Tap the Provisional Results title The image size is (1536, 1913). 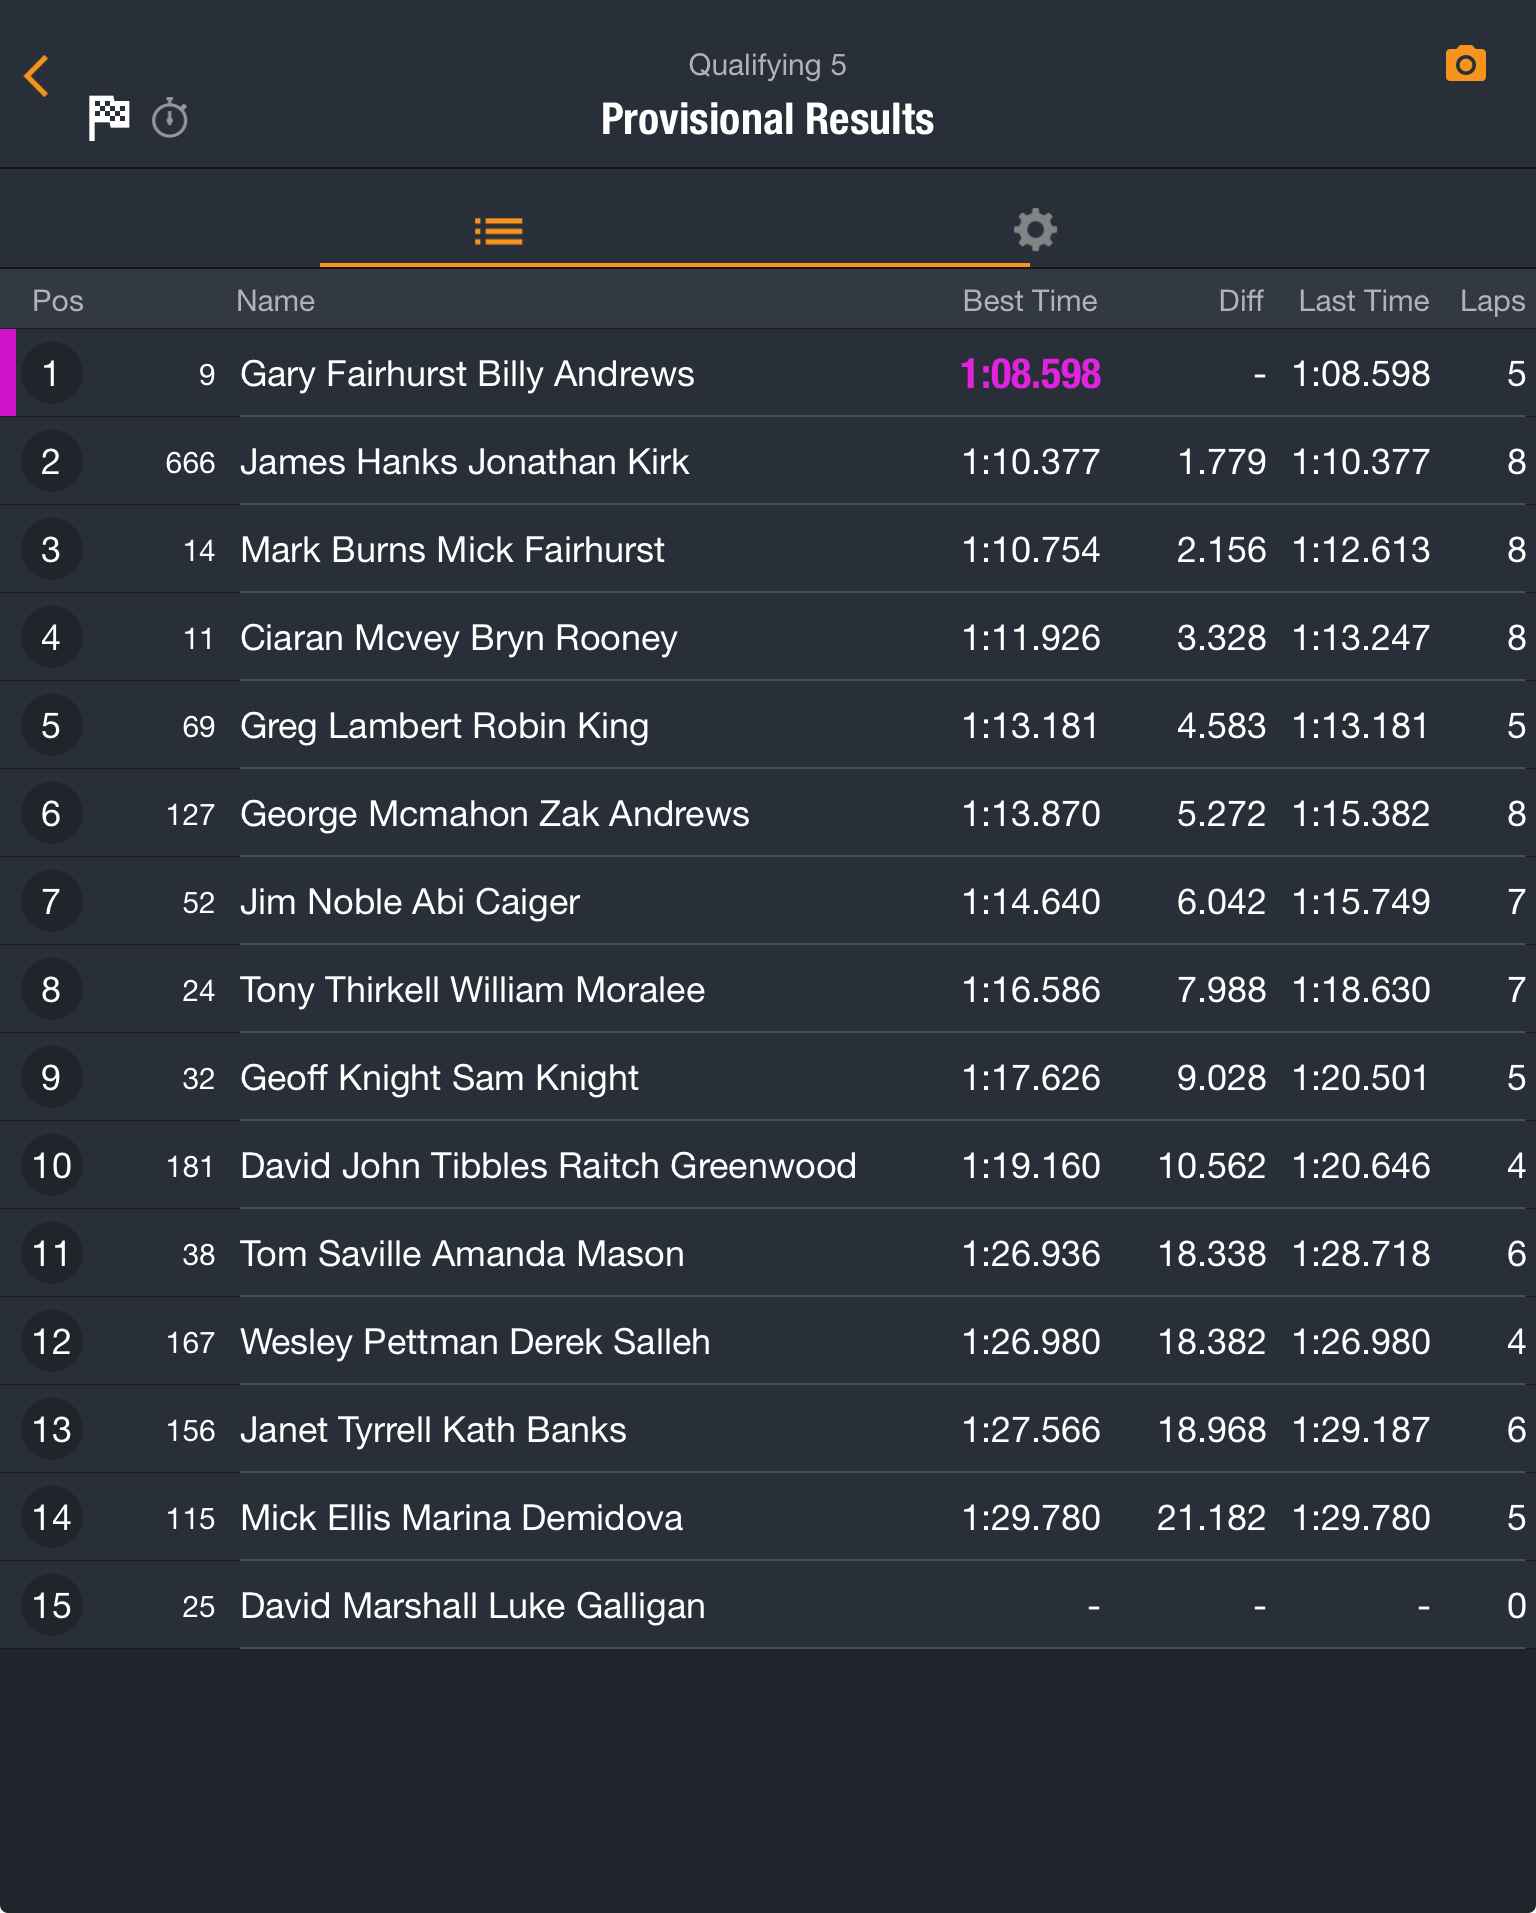[x=767, y=119]
